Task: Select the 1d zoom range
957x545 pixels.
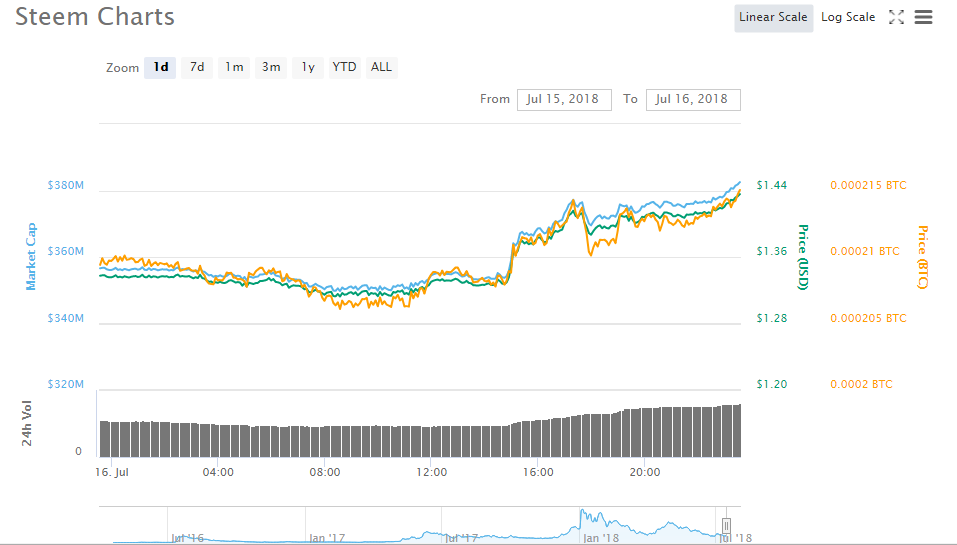Action: pyautogui.click(x=160, y=67)
